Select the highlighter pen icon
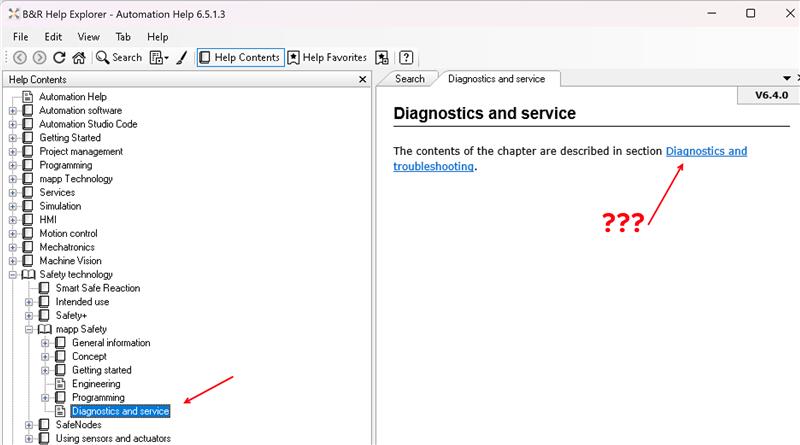Viewport: 800px width, 445px height. [182, 58]
